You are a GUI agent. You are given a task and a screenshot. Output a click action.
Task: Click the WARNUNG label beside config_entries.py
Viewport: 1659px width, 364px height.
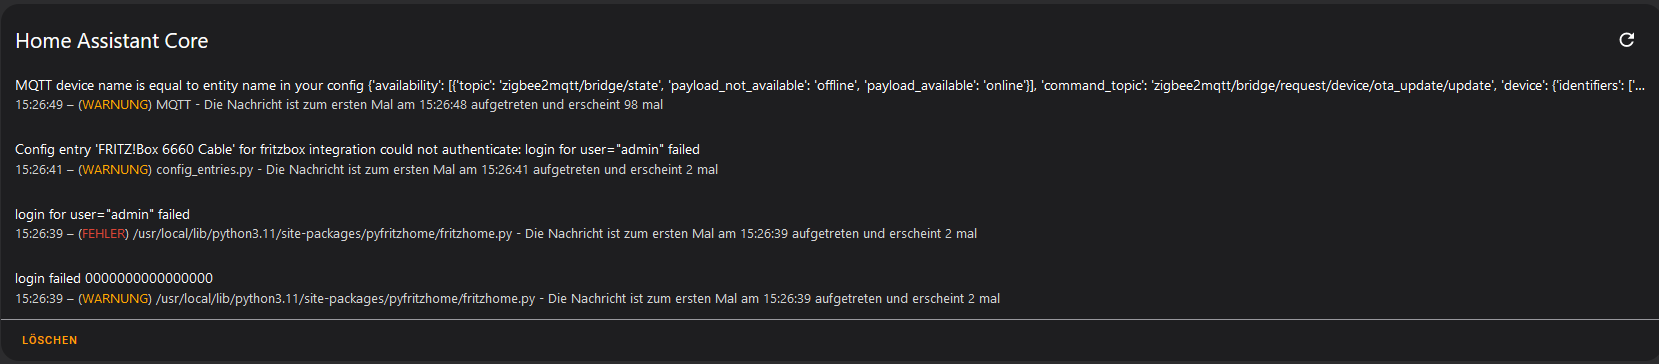115,169
